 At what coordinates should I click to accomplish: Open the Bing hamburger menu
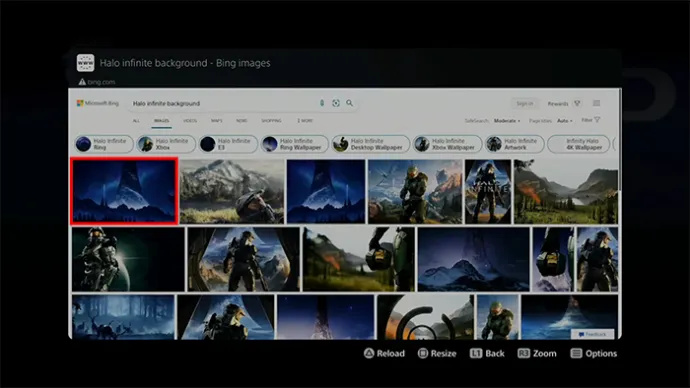coord(597,103)
